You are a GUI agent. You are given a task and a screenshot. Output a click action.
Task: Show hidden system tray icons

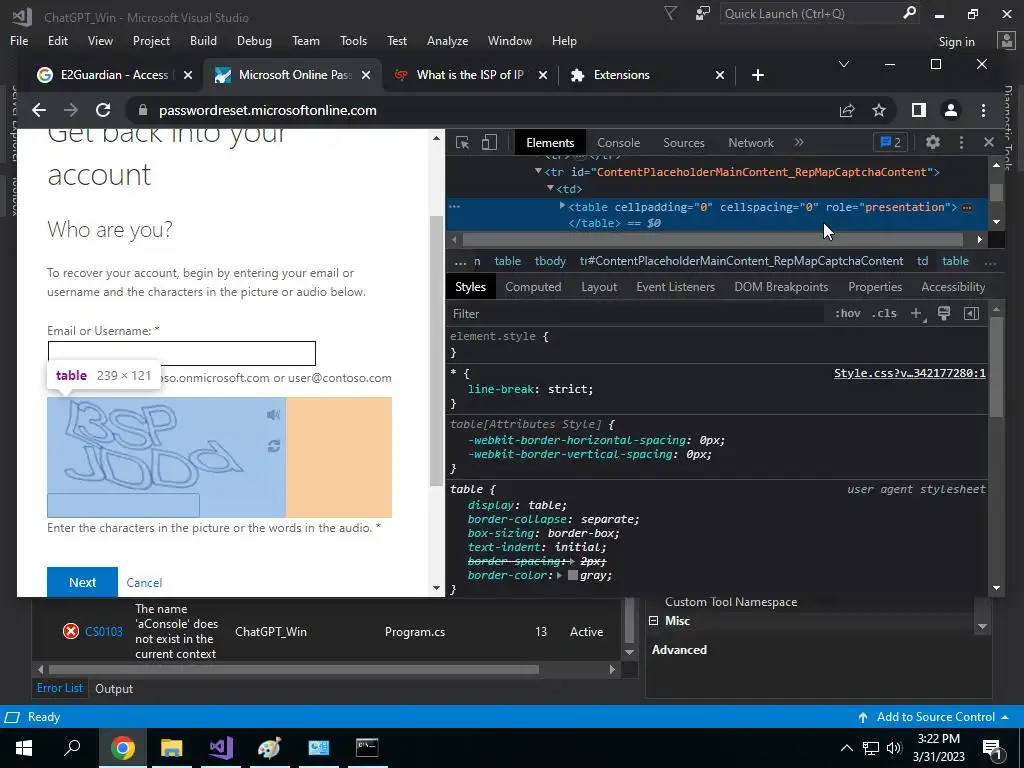pyautogui.click(x=846, y=748)
